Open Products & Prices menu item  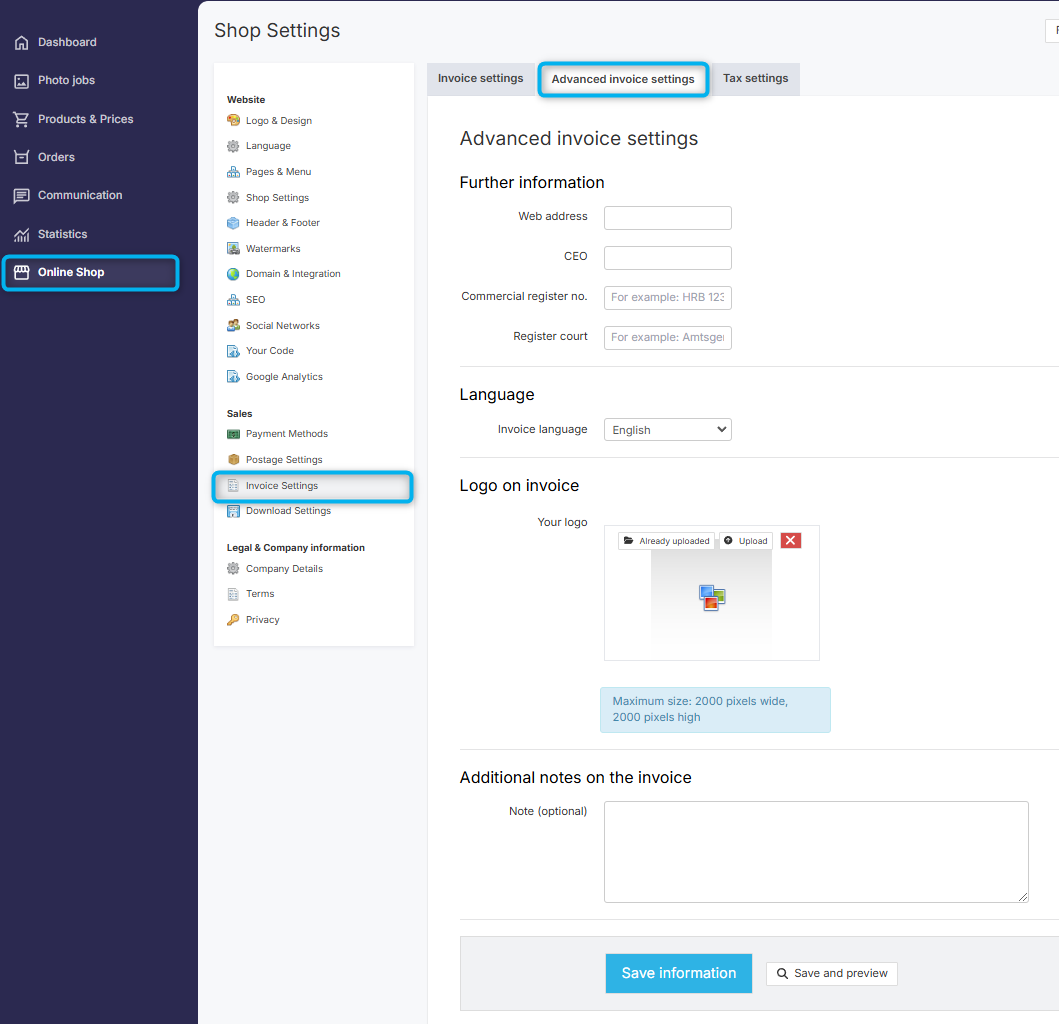point(85,120)
